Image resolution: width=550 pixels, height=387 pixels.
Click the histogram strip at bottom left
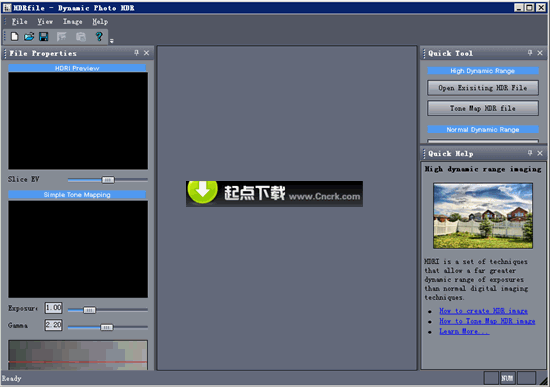coord(78,355)
